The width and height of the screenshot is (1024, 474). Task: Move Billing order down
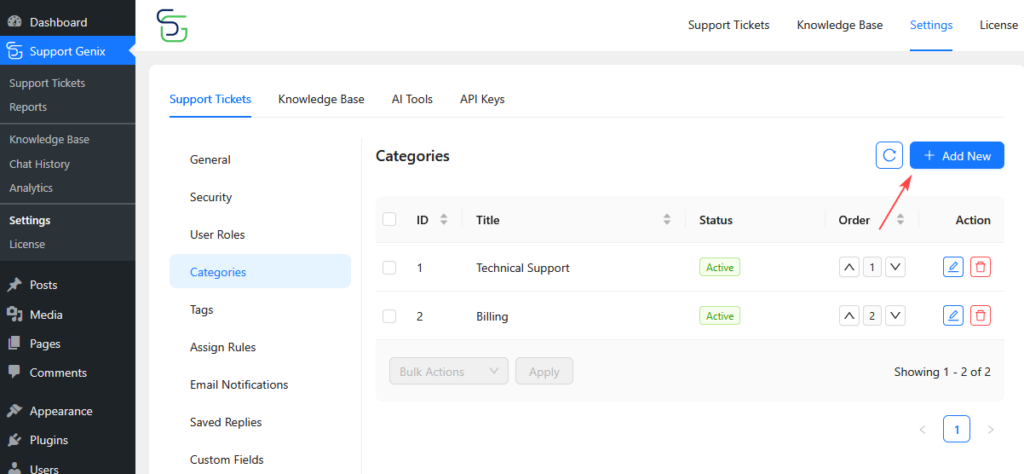(895, 316)
